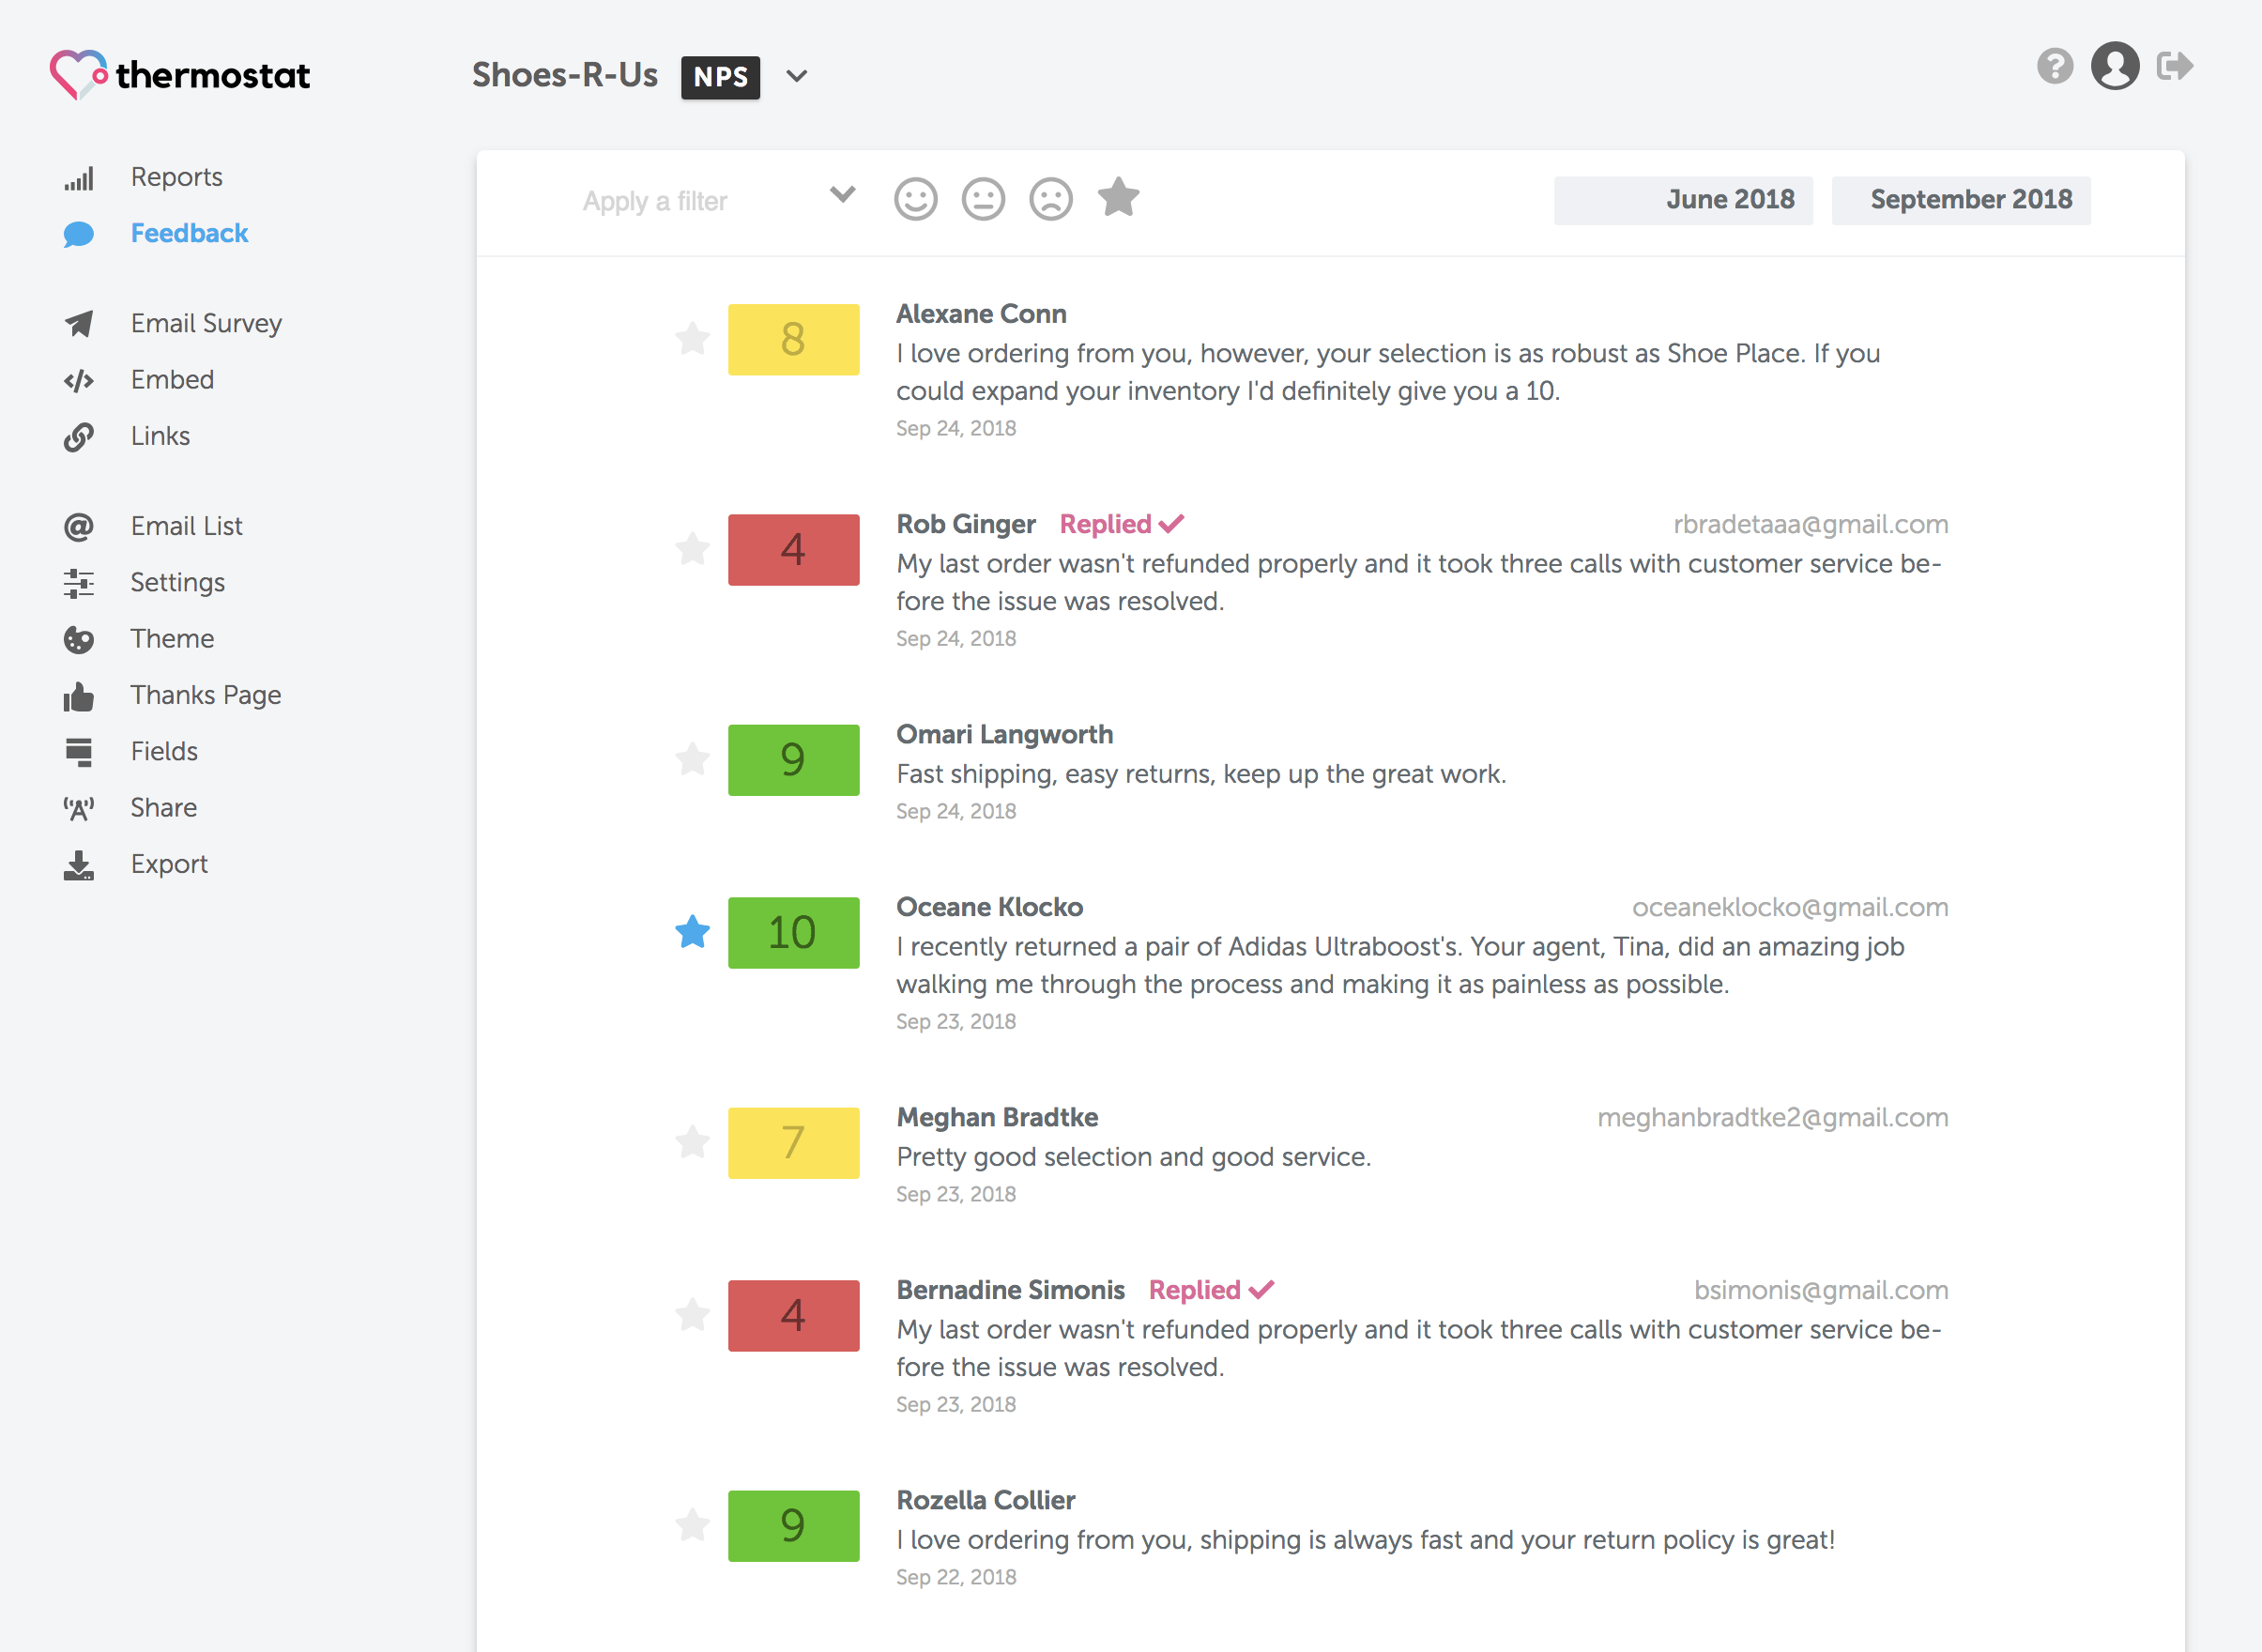
Task: Filter by neutral face icon
Action: point(983,199)
